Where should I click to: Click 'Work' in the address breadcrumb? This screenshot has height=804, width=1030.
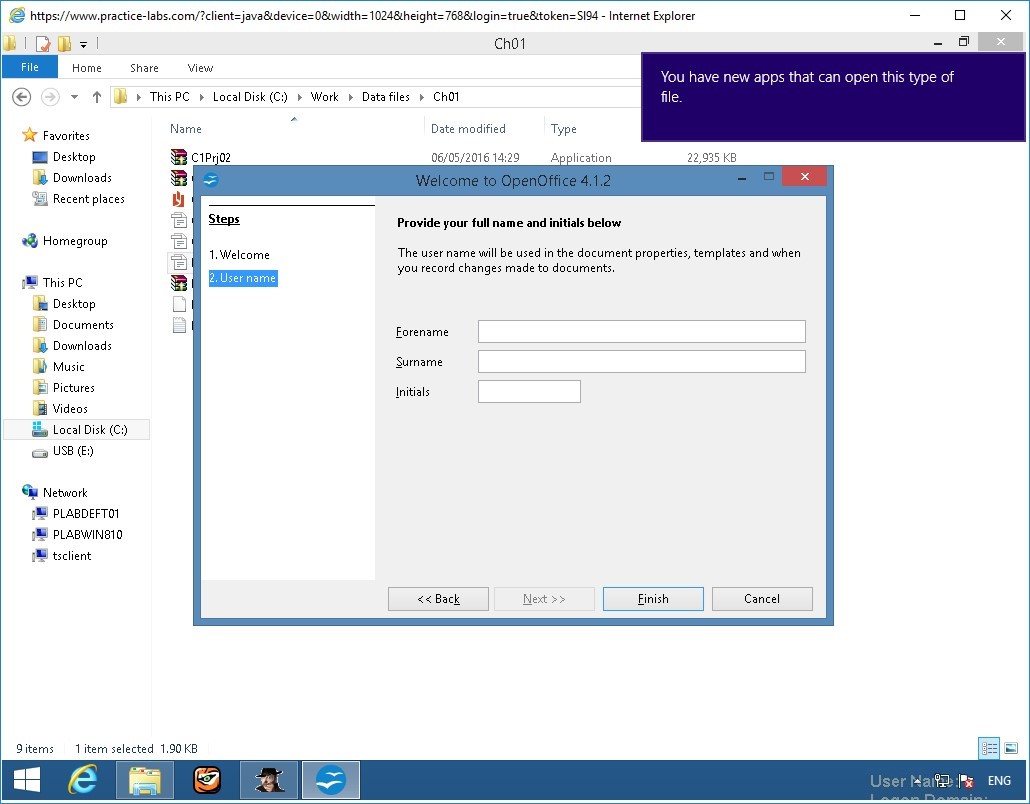(325, 97)
